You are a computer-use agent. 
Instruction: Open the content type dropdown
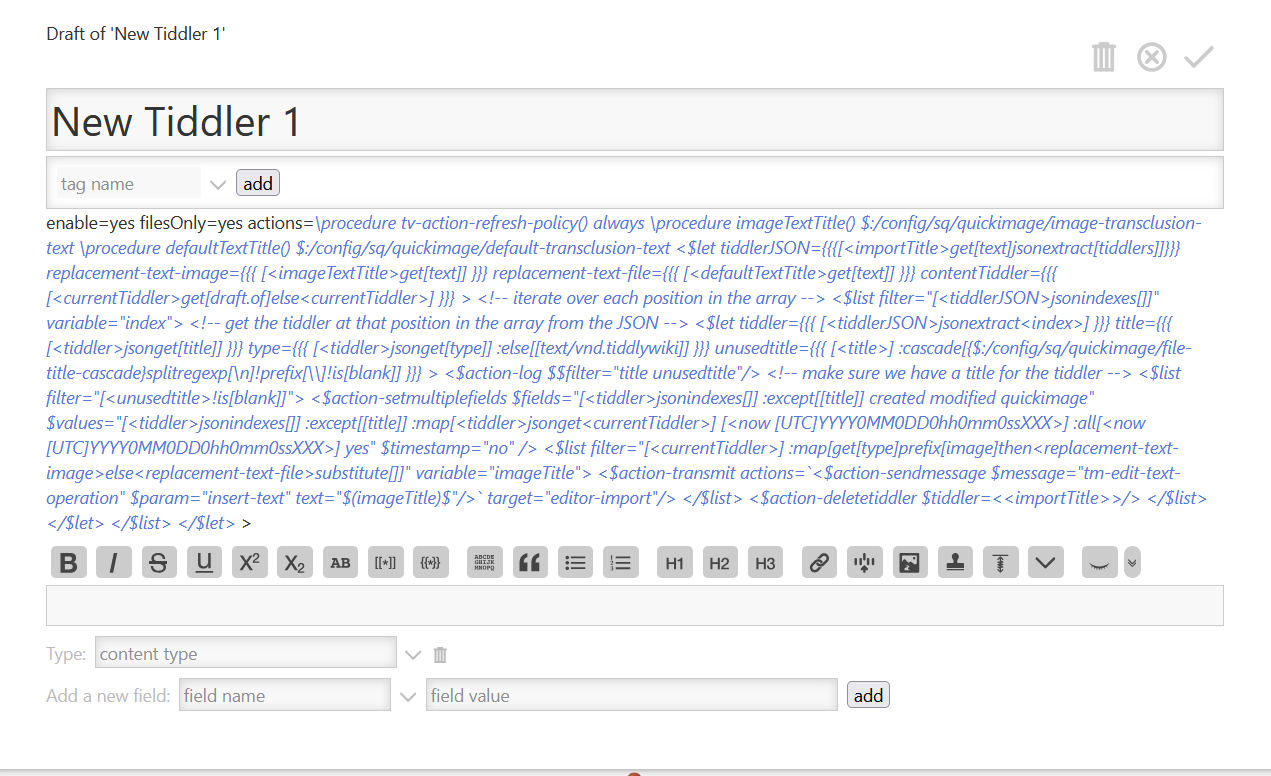pos(413,655)
